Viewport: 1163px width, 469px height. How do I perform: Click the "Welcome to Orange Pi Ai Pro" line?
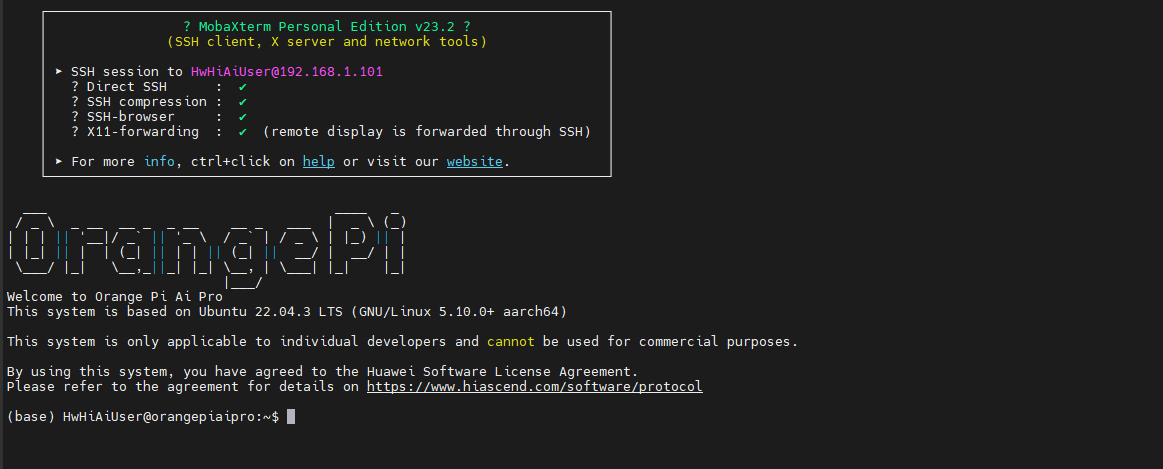pos(114,296)
